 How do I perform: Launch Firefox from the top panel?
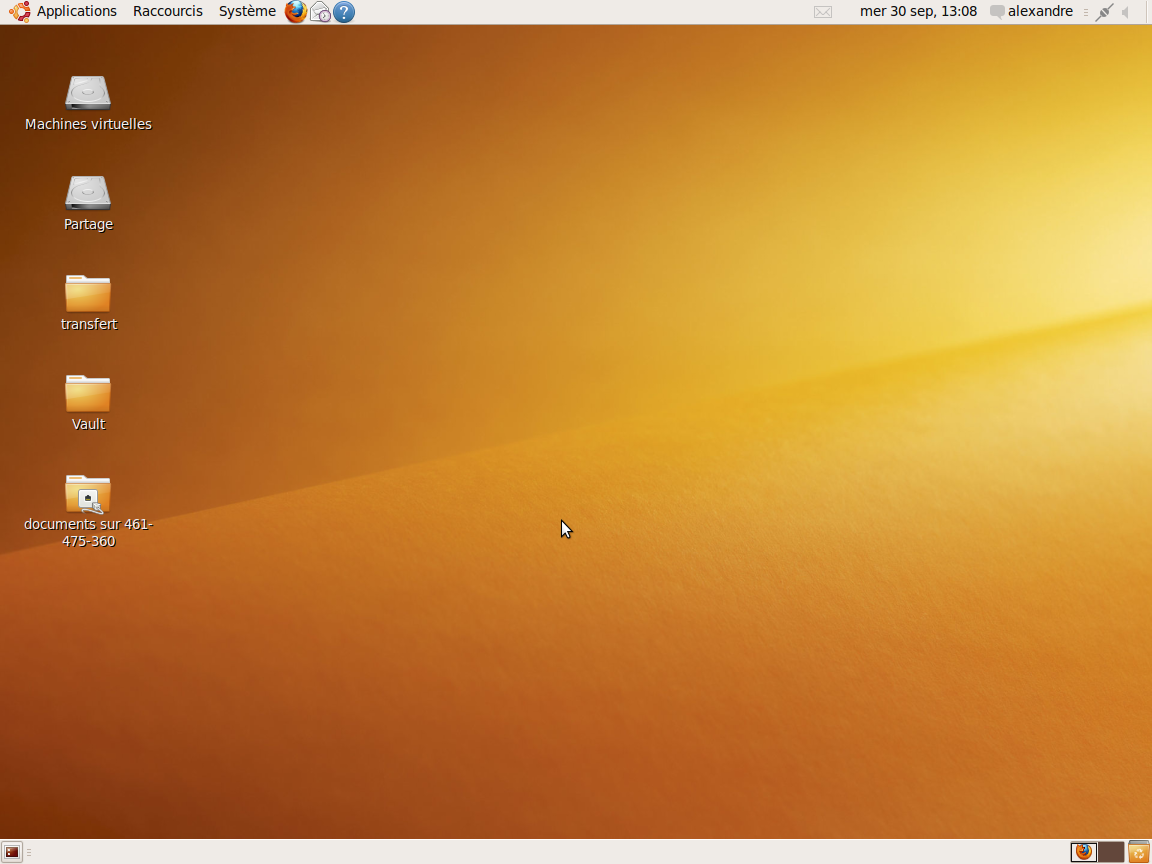click(x=296, y=12)
